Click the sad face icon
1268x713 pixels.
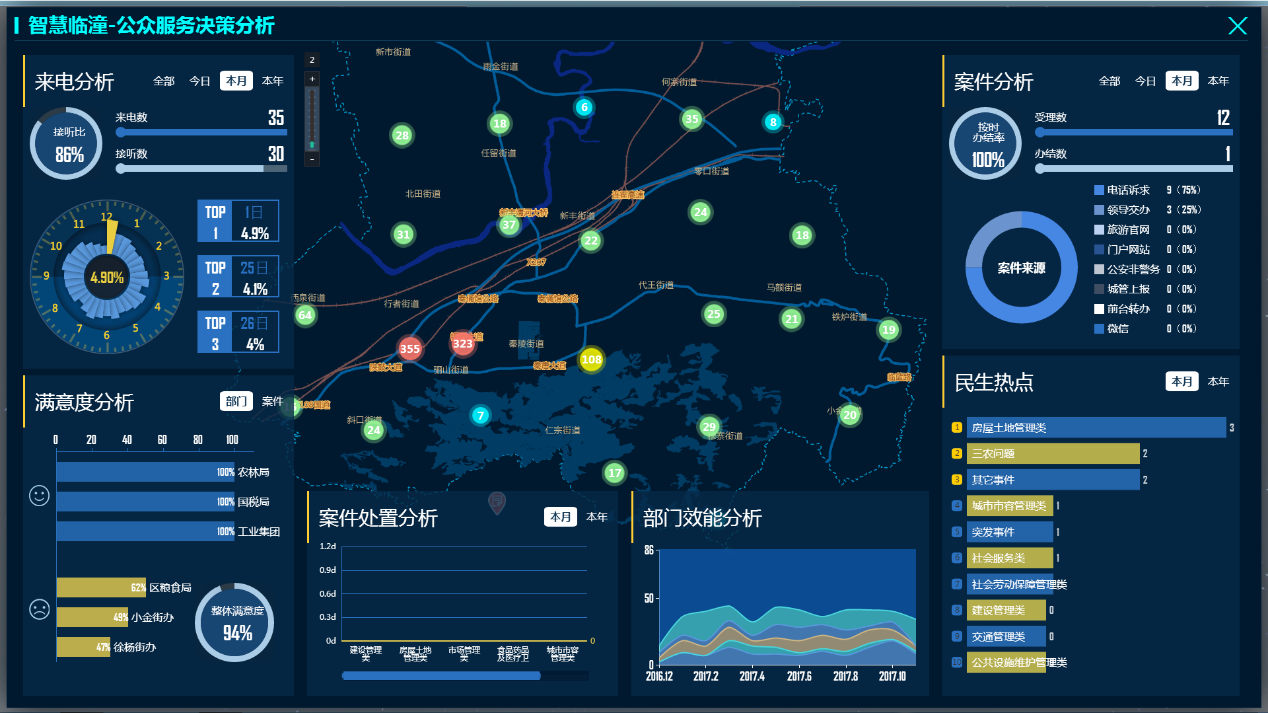tap(39, 608)
